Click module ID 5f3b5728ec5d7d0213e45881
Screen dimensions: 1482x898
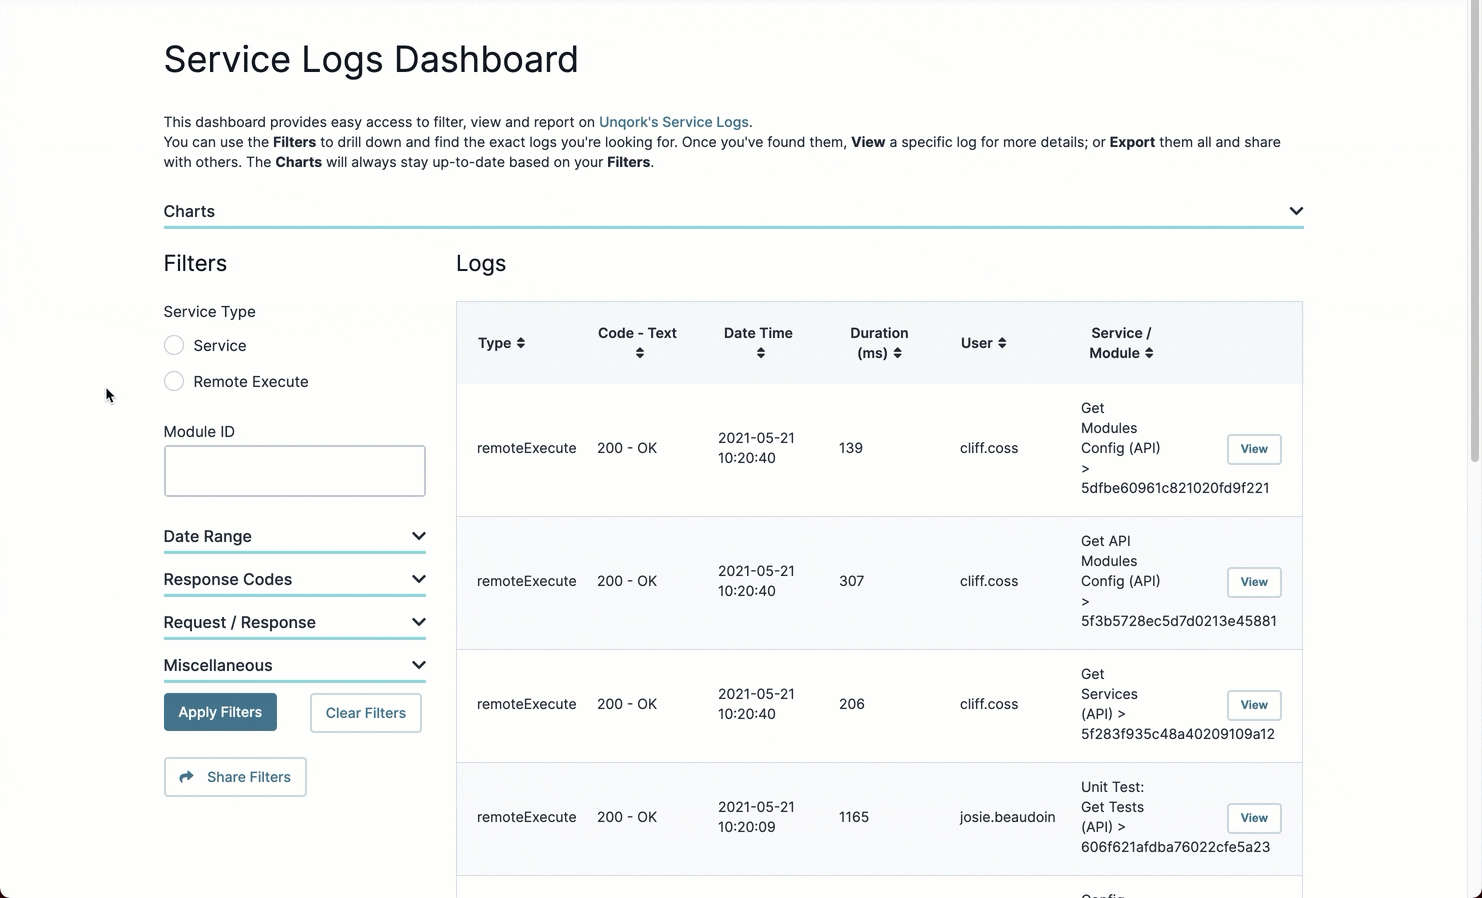pyautogui.click(x=1179, y=621)
